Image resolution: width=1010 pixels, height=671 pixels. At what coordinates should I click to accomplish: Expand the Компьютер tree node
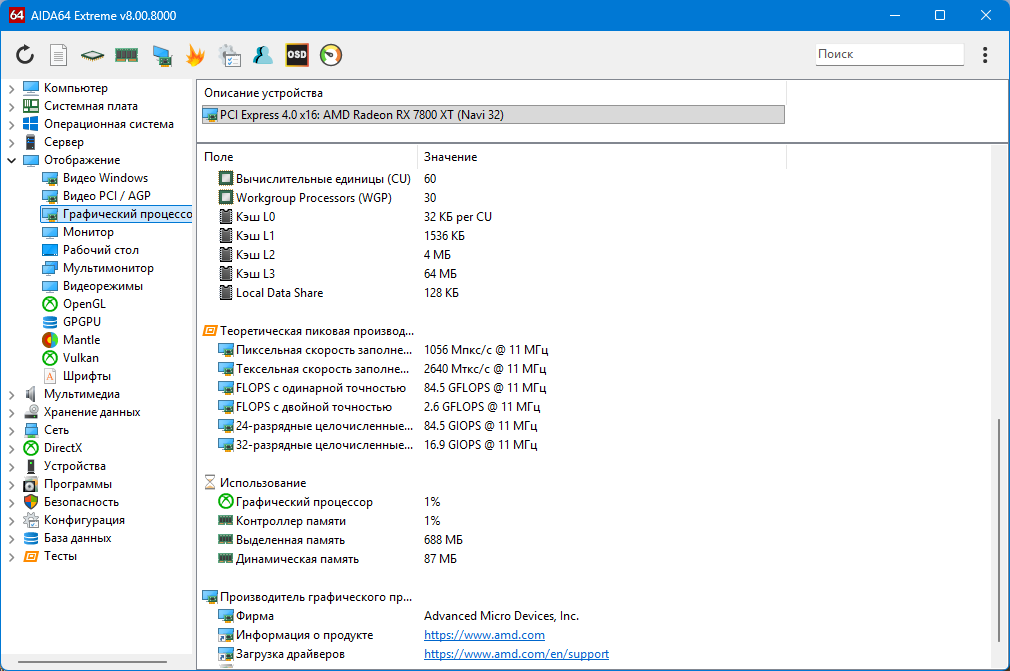click(11, 88)
